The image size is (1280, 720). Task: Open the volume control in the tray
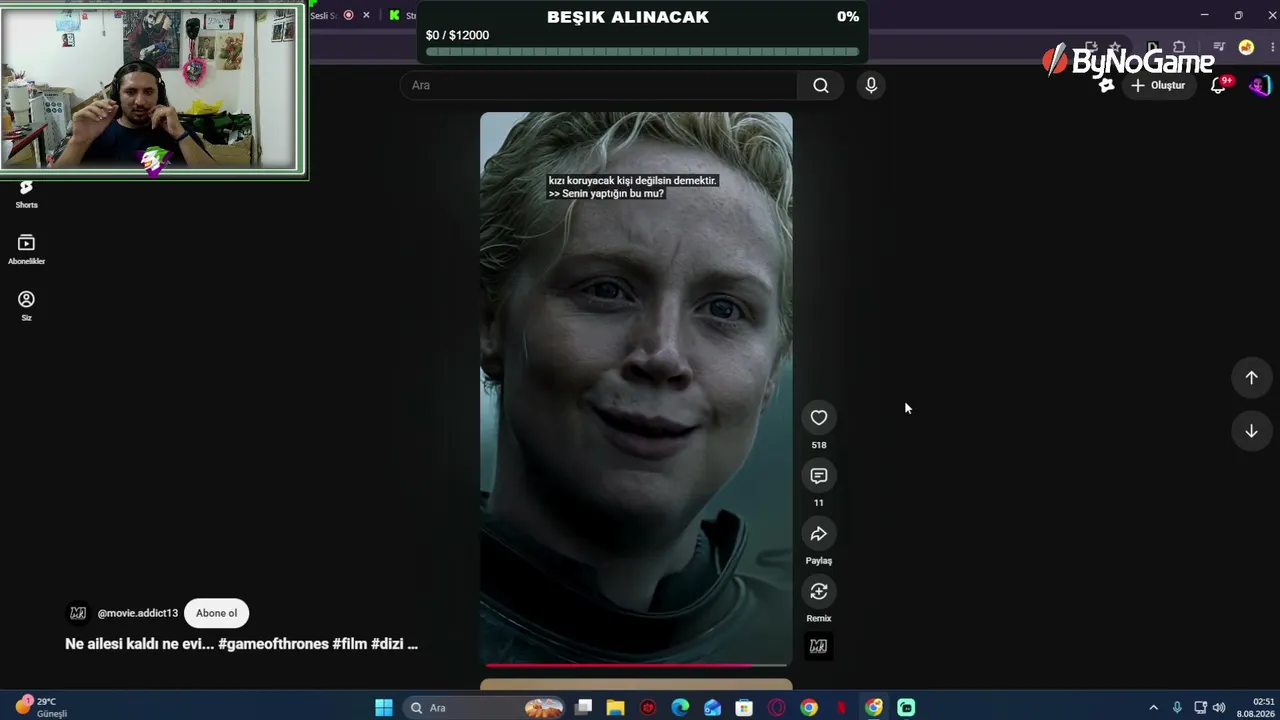pyautogui.click(x=1219, y=708)
